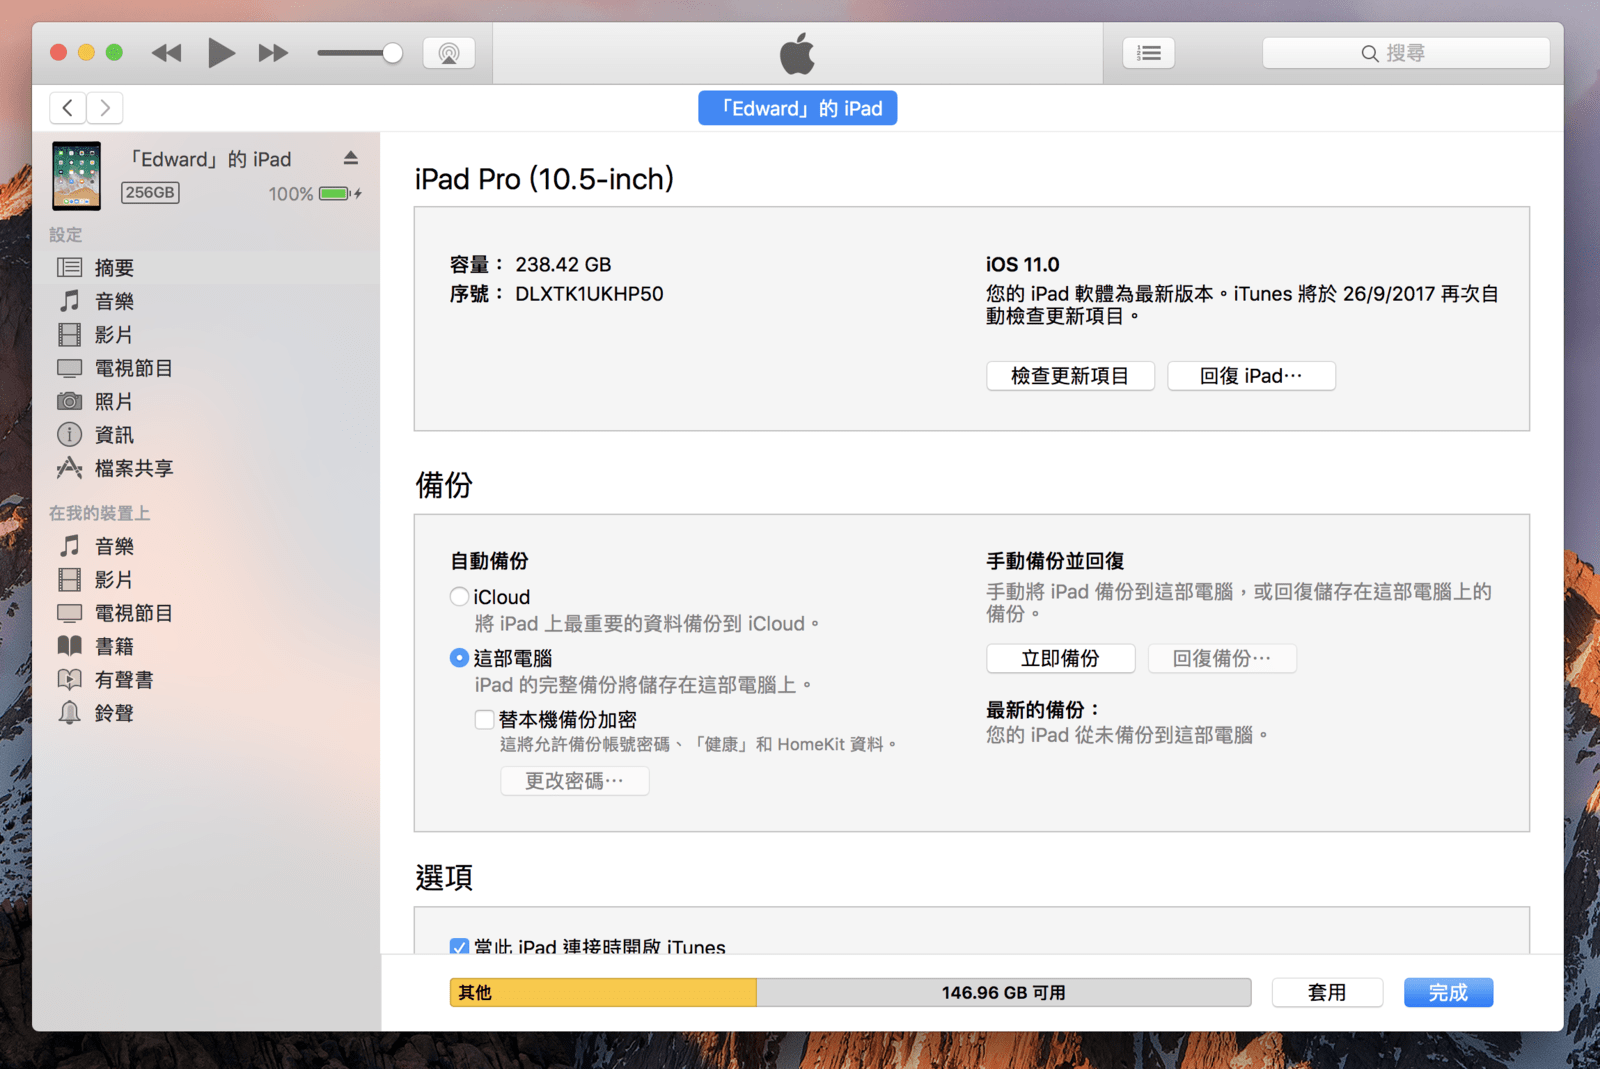This screenshot has width=1600, height=1069.
Task: Open 摘要 in the settings sidebar
Action: pos(114,268)
